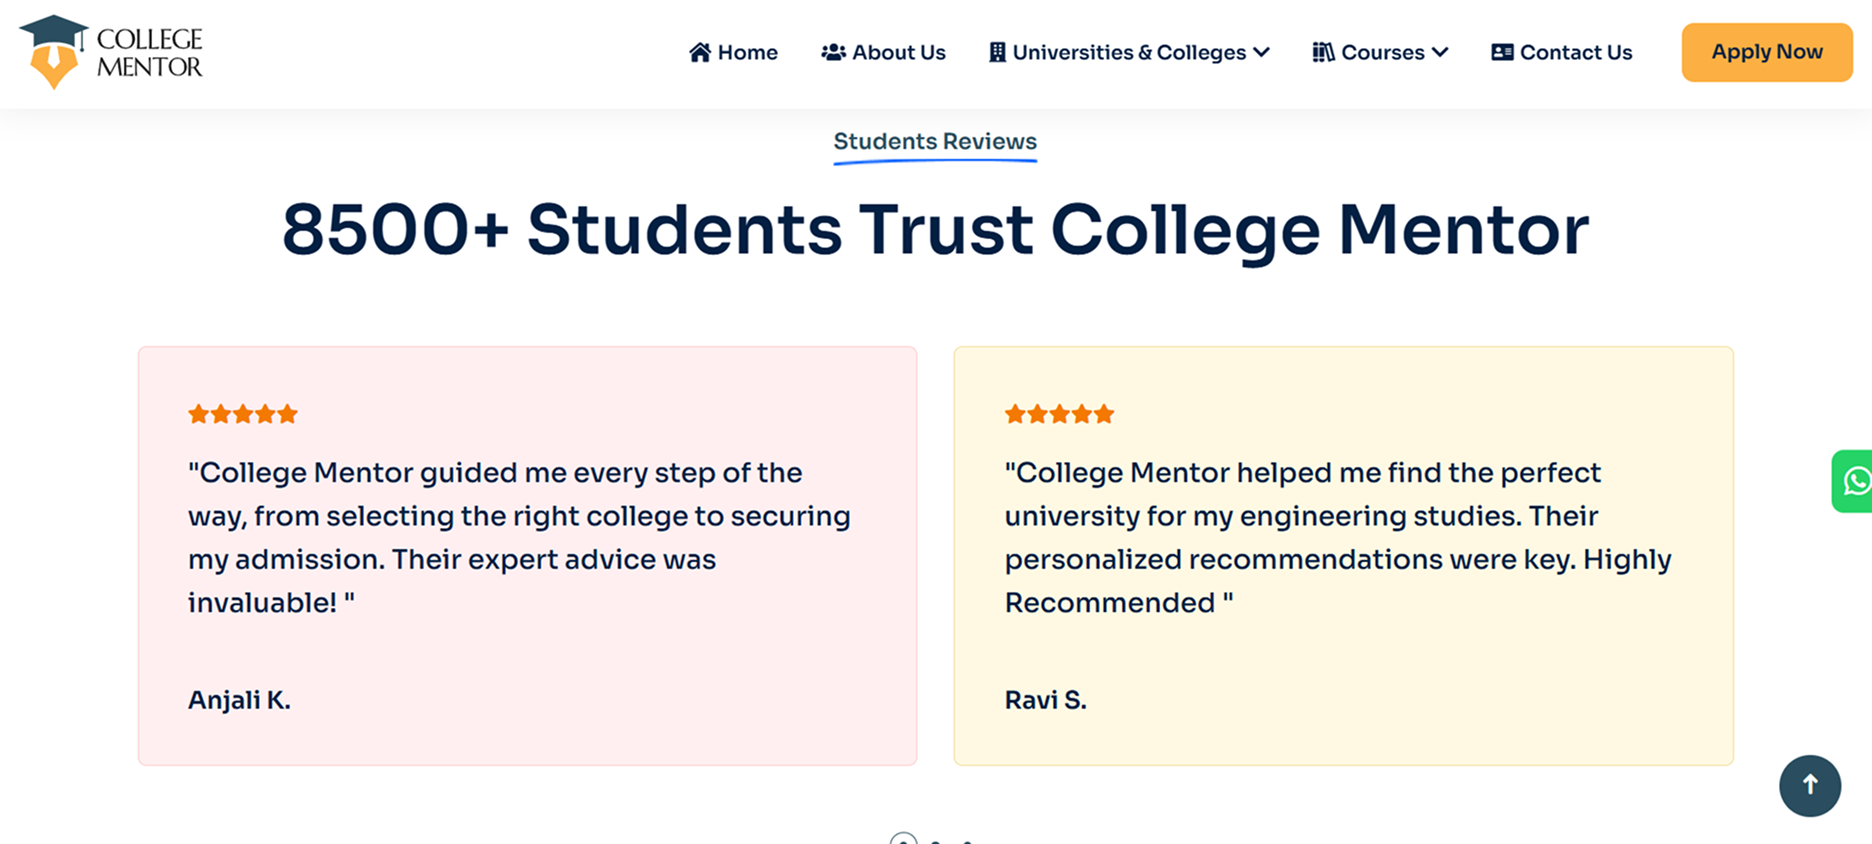Screen dimensions: 1872x844
Task: Select the first review carousel dot
Action: coord(903,840)
